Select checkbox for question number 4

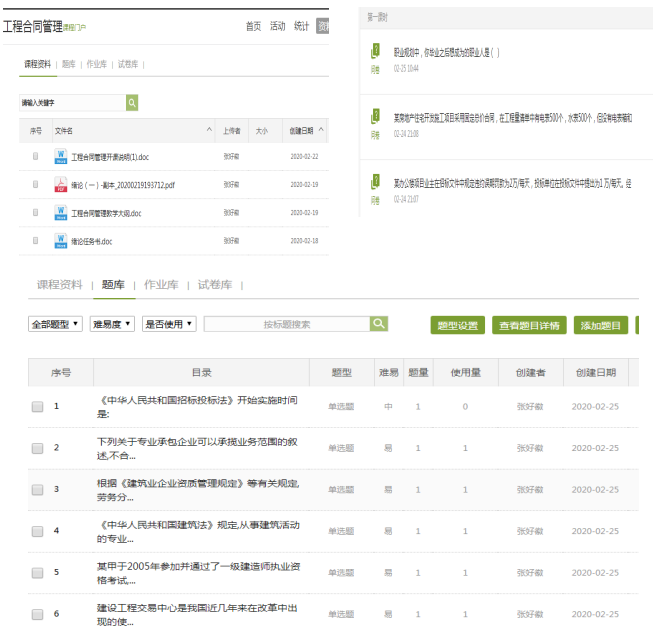37,531
